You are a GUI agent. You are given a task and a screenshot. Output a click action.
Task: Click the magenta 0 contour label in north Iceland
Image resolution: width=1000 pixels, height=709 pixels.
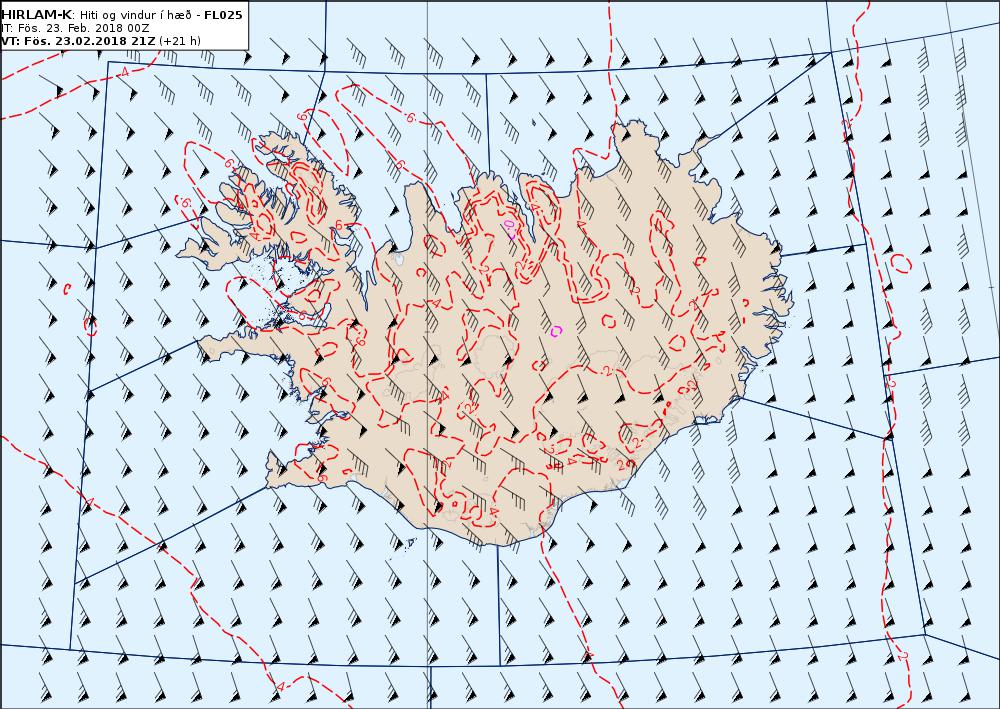click(508, 224)
